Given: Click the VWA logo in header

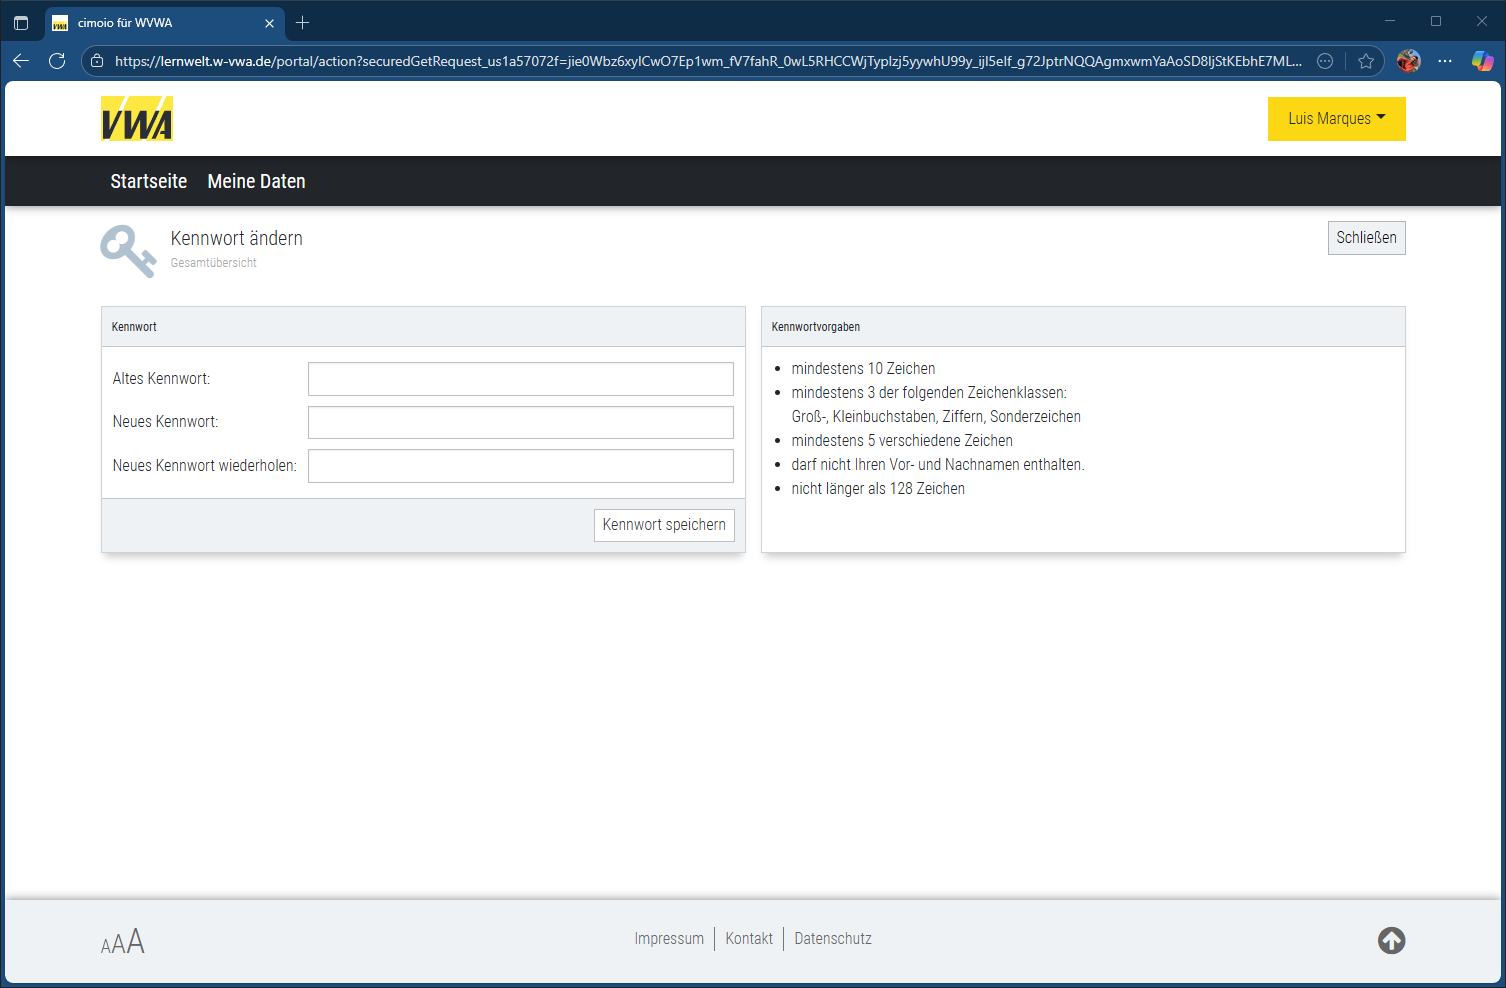Looking at the screenshot, I should pos(137,119).
